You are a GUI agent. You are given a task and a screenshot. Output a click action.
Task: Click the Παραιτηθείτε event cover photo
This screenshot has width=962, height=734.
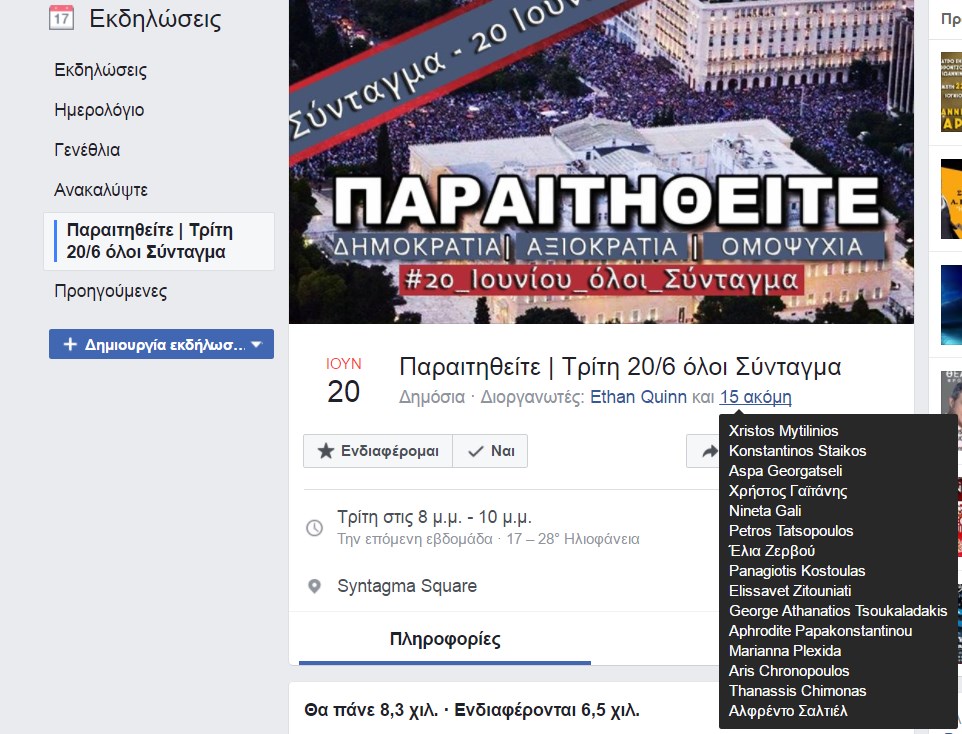pos(601,161)
